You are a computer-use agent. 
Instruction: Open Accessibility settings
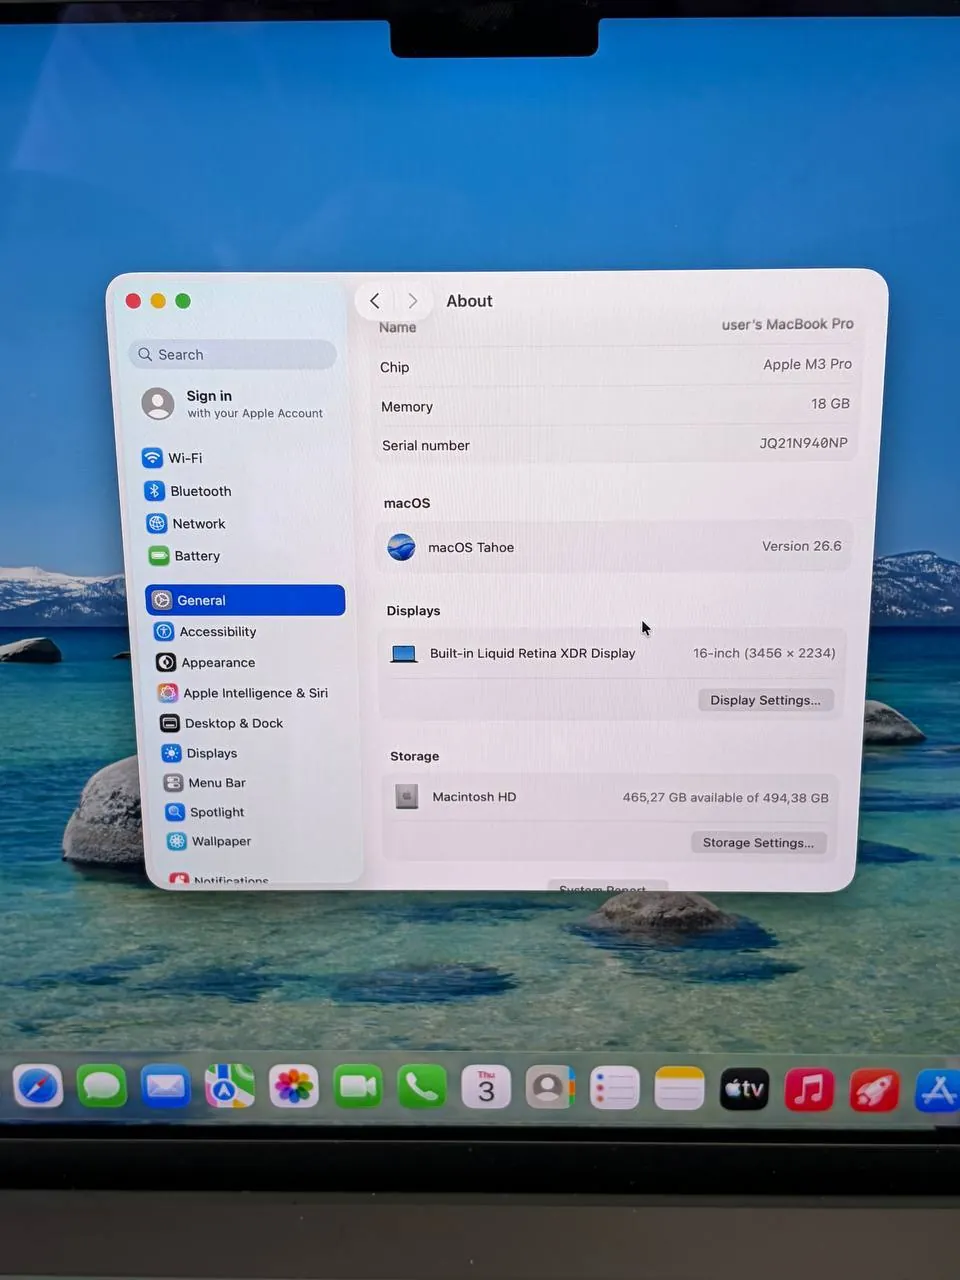point(205,632)
